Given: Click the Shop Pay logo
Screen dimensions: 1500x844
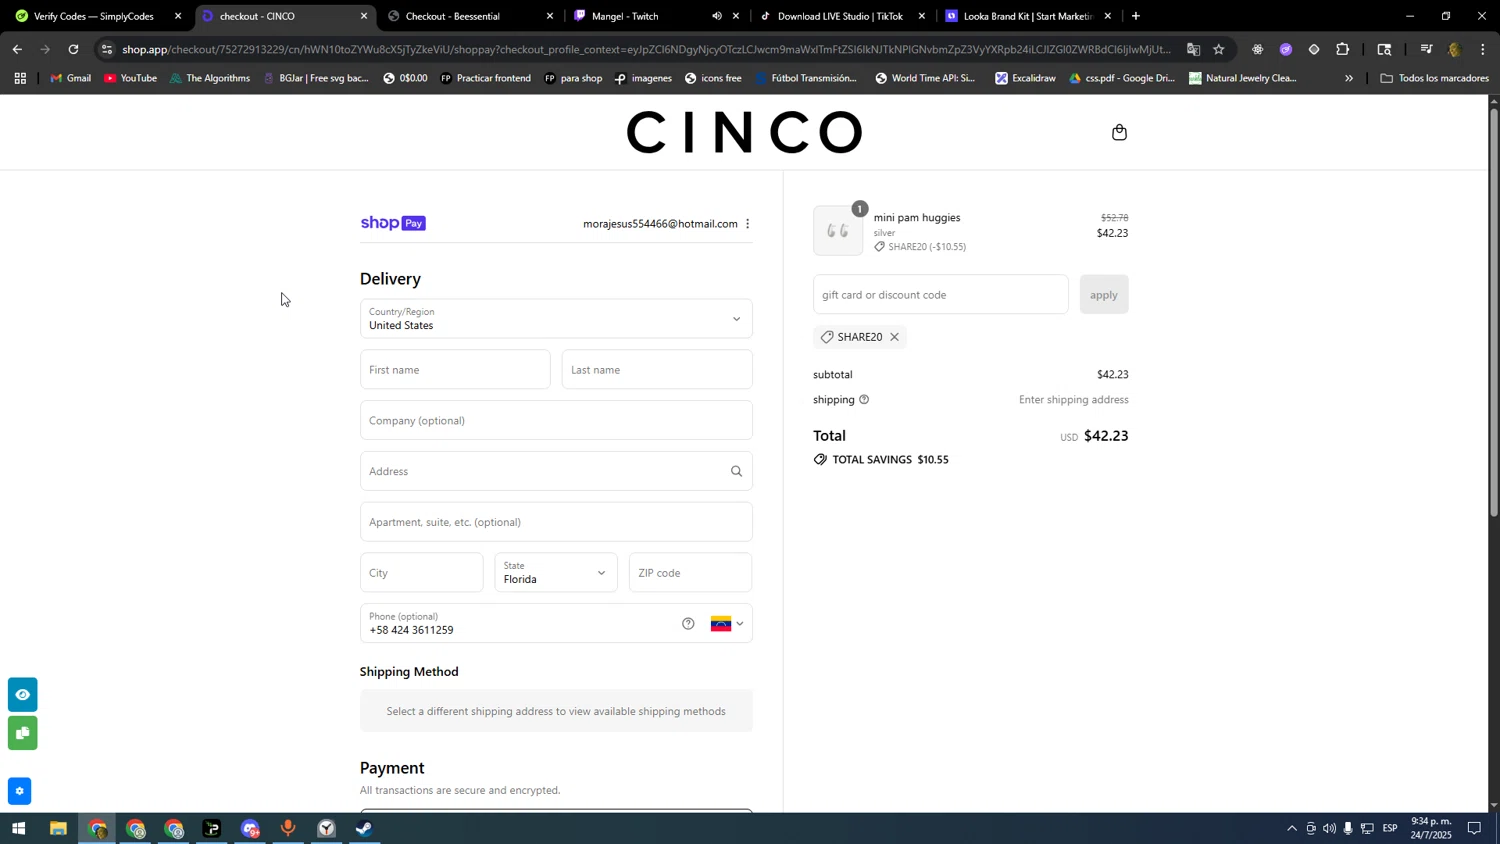Looking at the screenshot, I should click(393, 223).
